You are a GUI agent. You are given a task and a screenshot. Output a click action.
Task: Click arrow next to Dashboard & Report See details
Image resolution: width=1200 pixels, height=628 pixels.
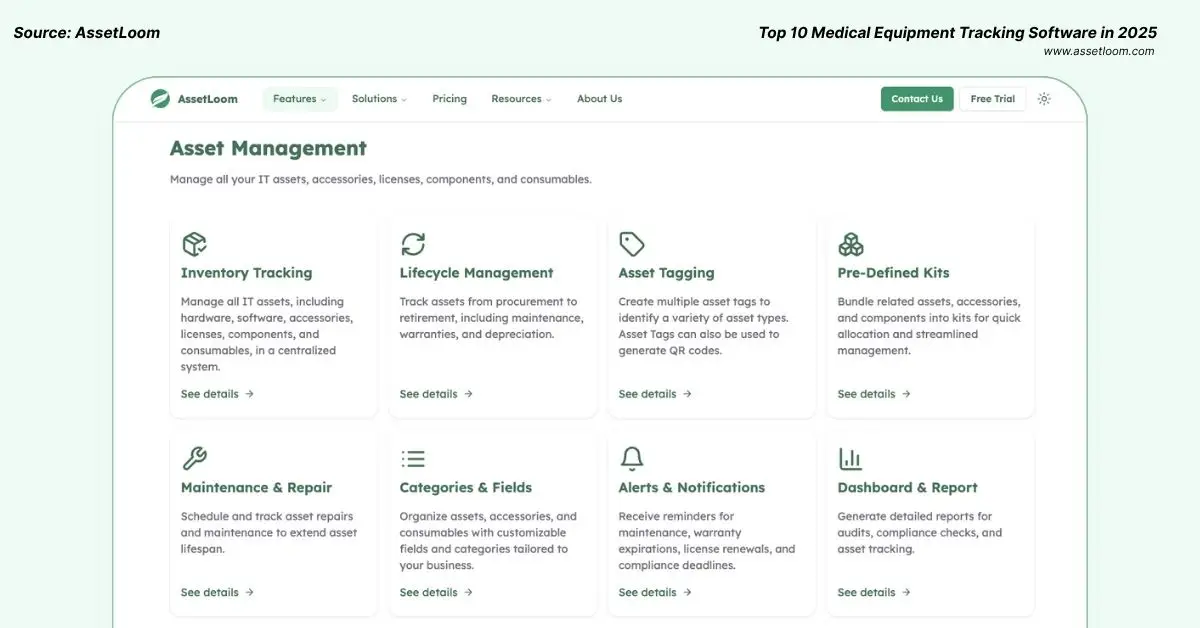tap(906, 592)
